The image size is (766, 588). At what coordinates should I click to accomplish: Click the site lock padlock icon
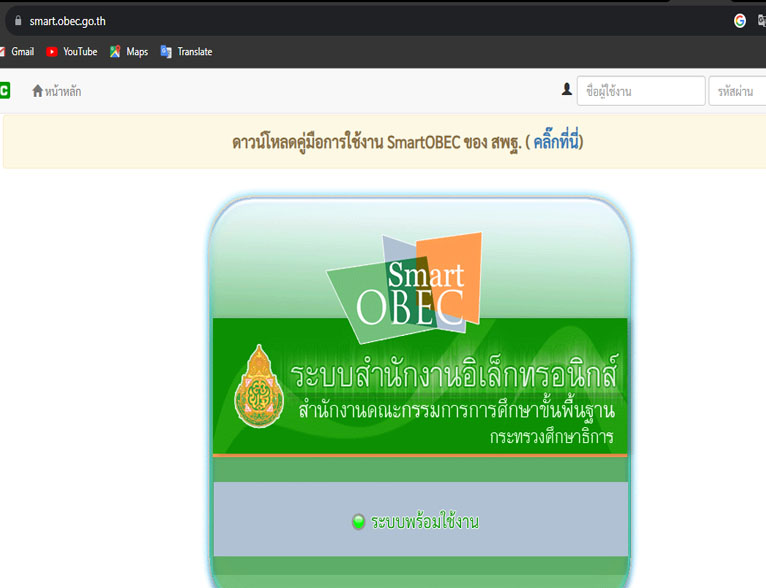(18, 21)
